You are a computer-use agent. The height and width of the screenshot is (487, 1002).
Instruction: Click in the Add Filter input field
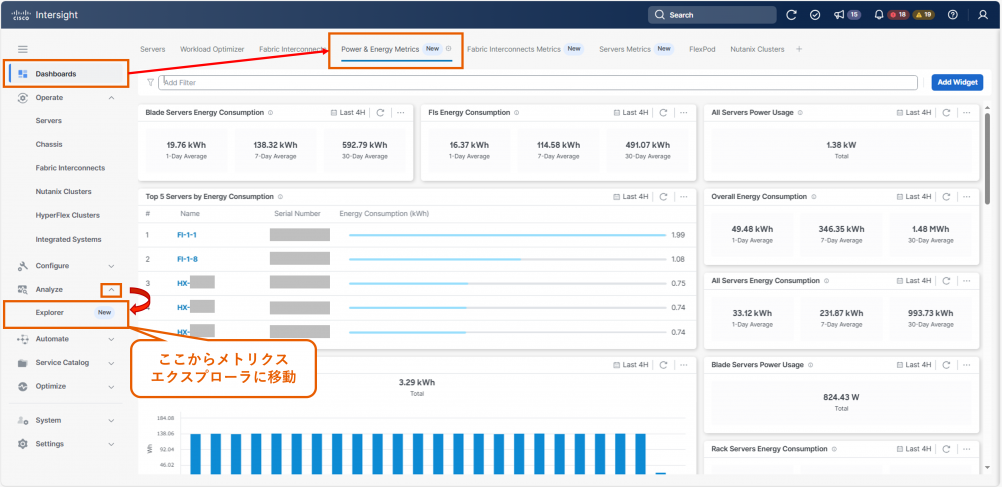pos(537,82)
